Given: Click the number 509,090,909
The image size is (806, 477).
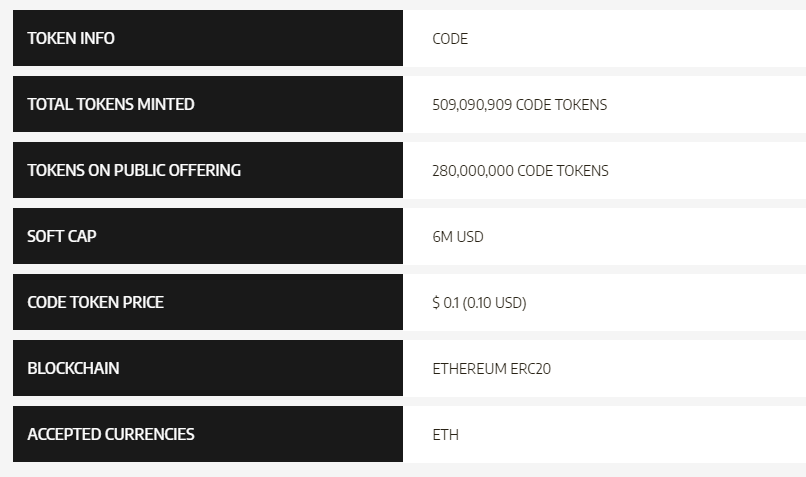Looking at the screenshot, I should pos(472,105).
